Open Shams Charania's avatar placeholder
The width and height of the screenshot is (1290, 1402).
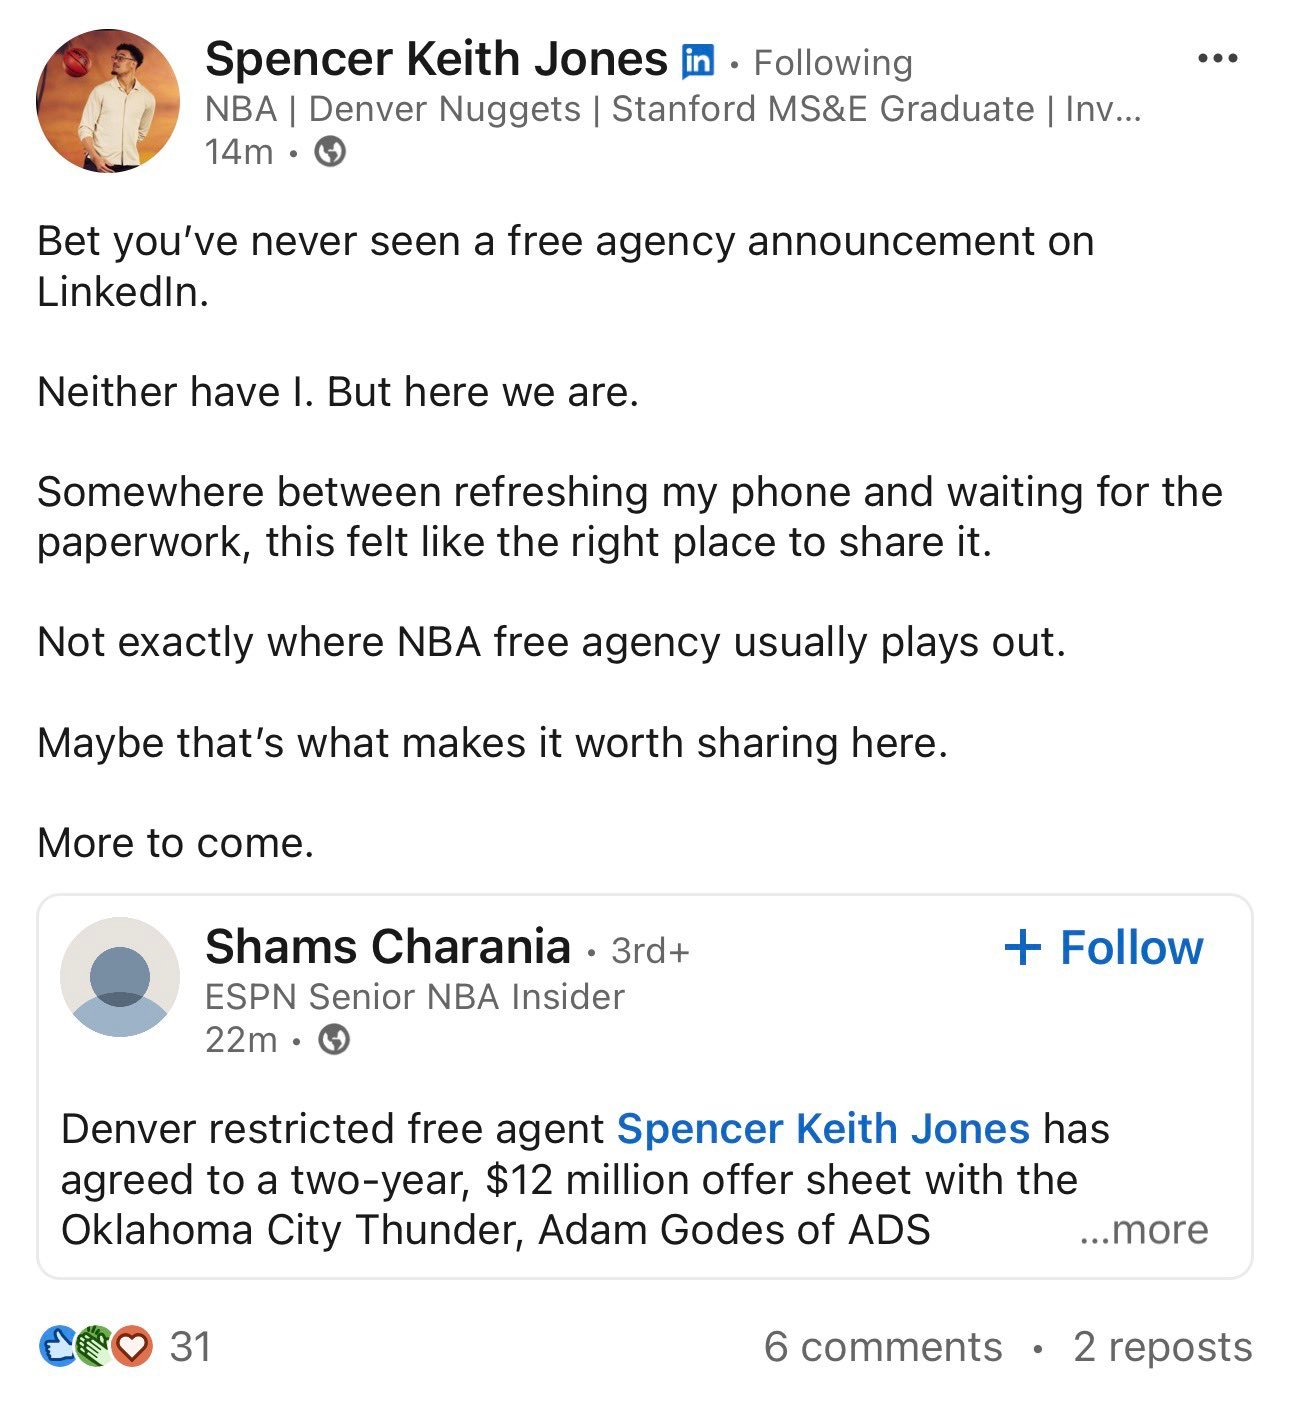click(120, 977)
